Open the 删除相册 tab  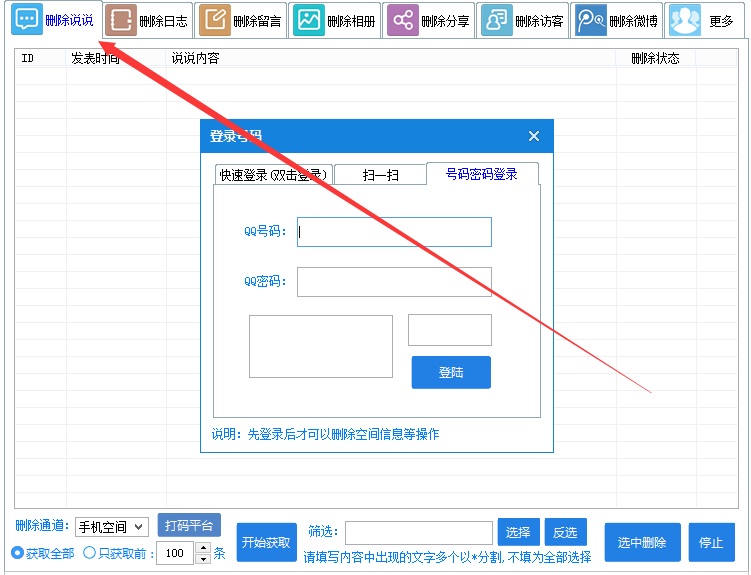[336, 21]
